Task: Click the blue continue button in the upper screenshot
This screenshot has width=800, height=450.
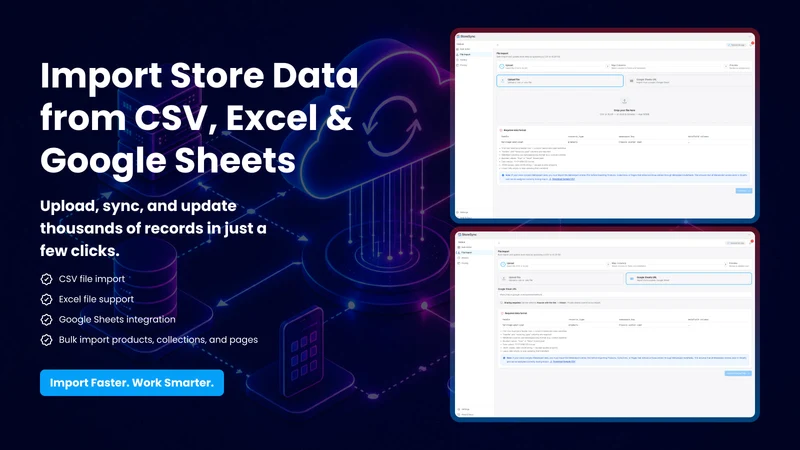Action: (743, 190)
